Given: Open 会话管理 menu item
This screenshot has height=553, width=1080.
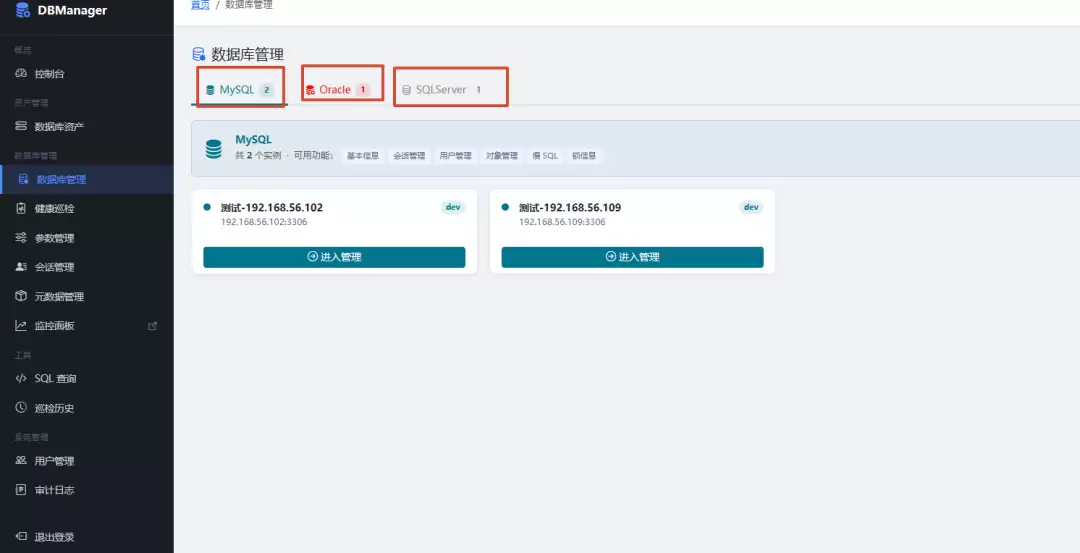Looking at the screenshot, I should [x=87, y=267].
